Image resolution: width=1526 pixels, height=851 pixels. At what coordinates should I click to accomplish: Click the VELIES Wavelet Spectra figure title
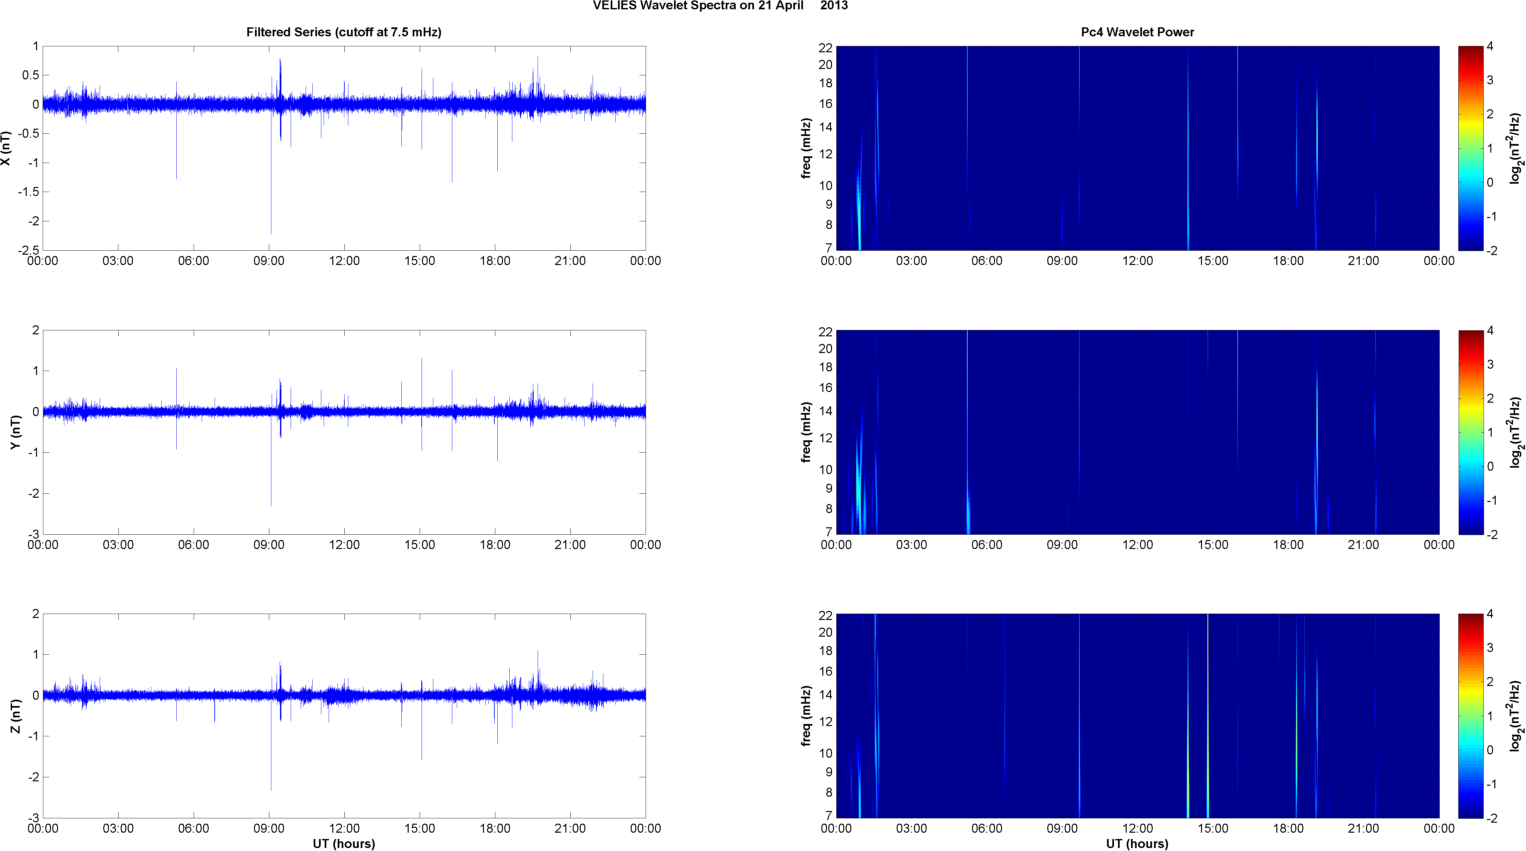[720, 6]
